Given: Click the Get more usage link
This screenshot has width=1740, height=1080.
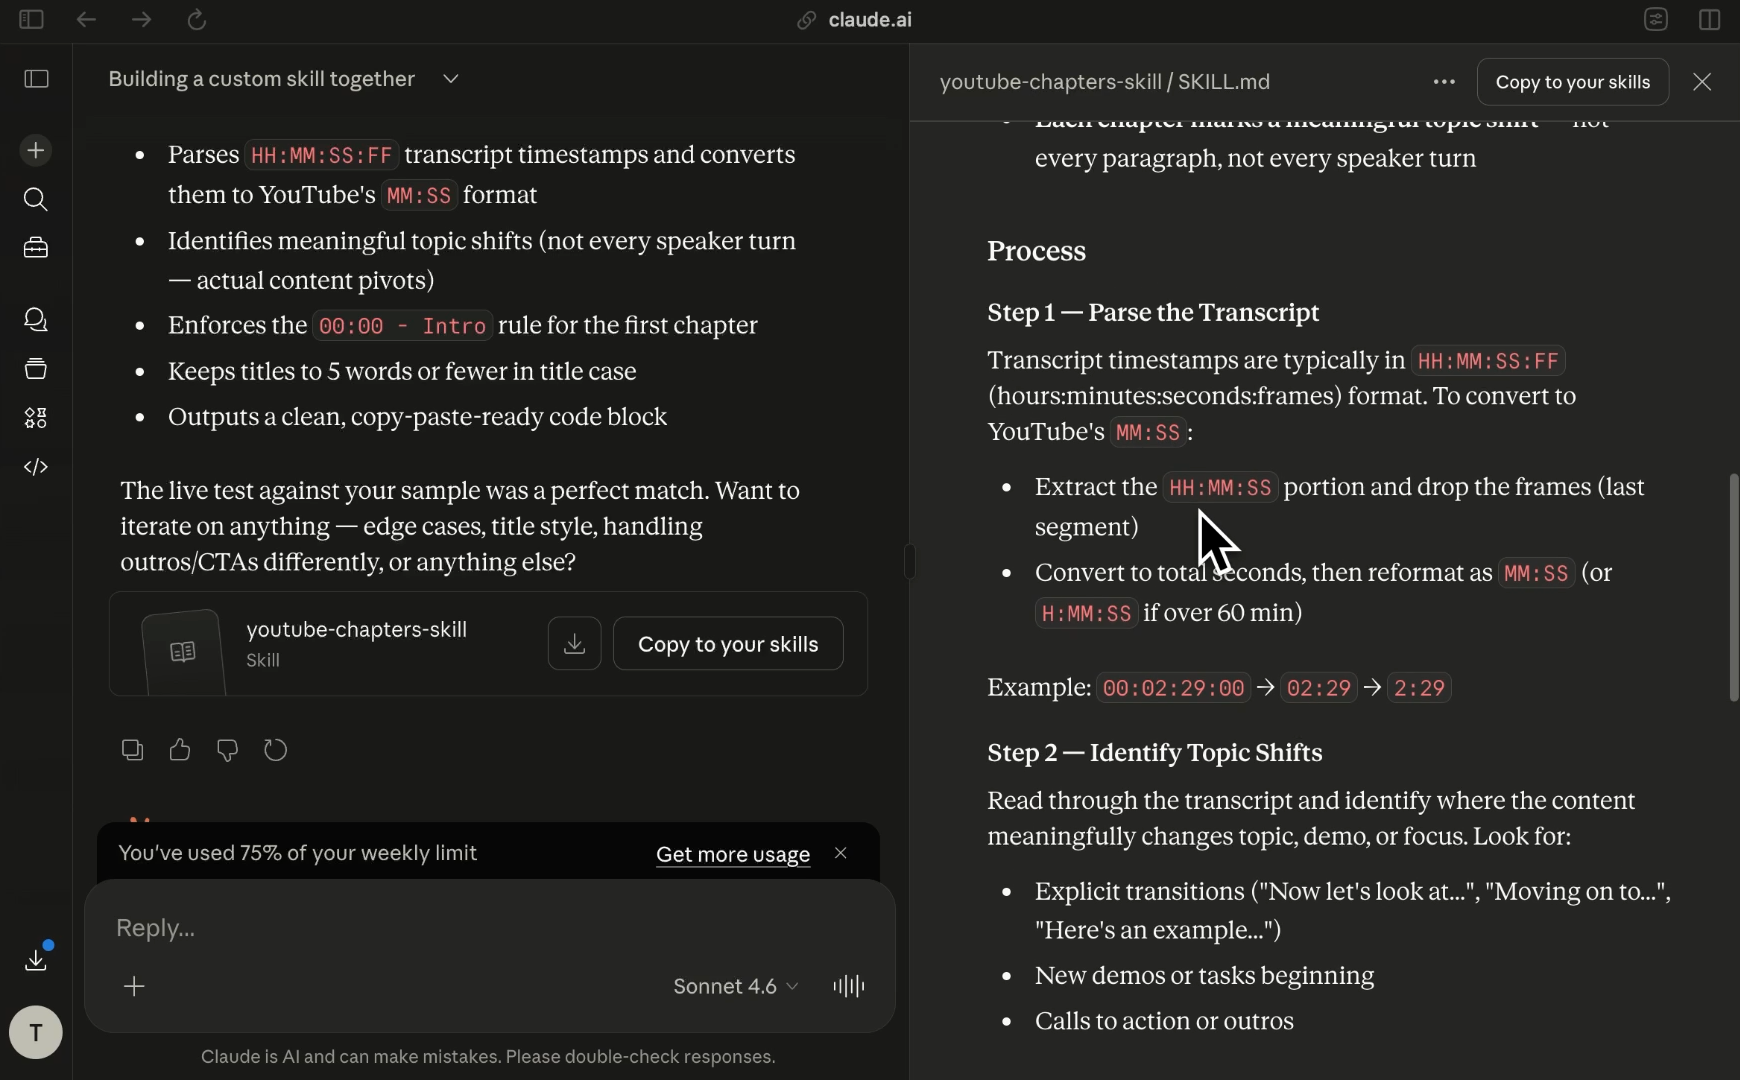Looking at the screenshot, I should tap(733, 854).
